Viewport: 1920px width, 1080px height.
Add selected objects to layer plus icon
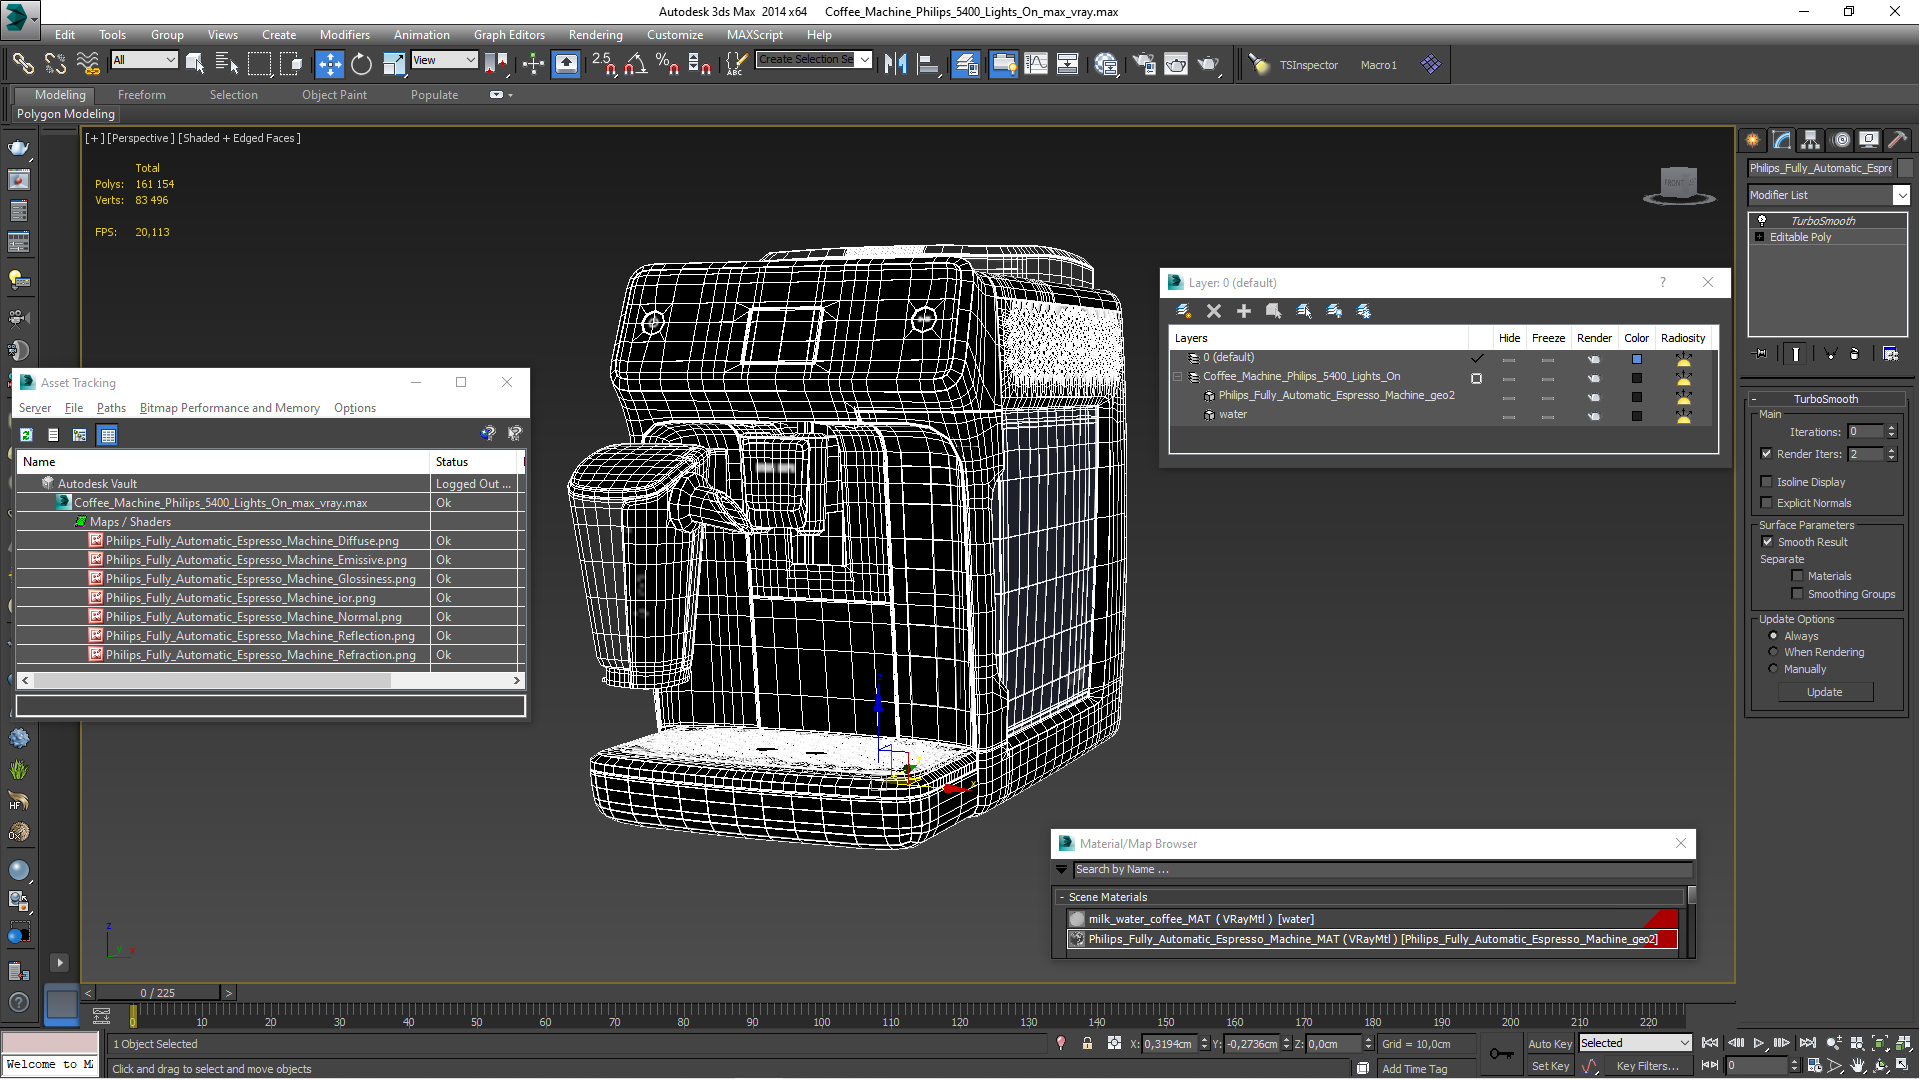[x=1244, y=311]
